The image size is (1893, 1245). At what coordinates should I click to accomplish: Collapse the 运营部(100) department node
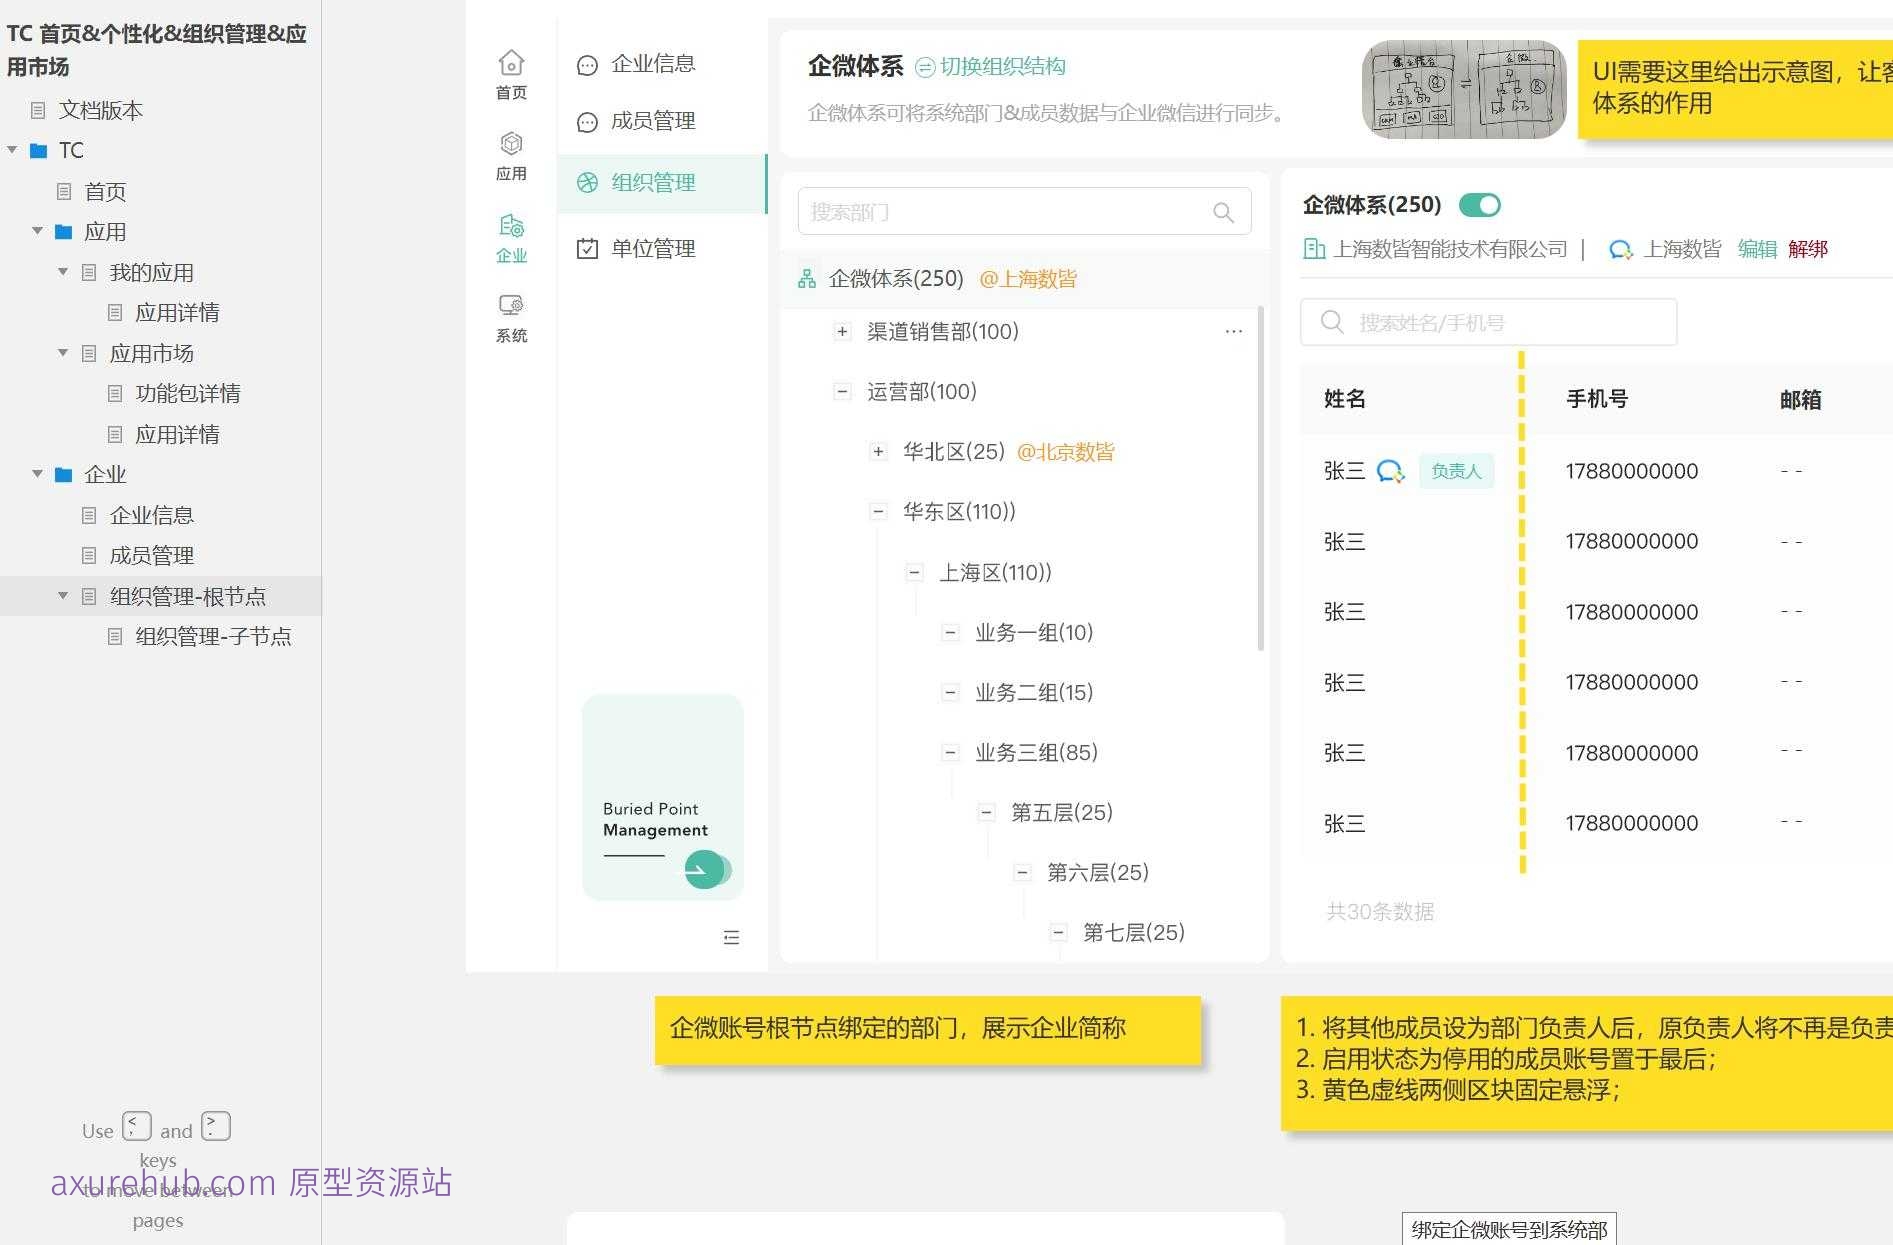842,392
